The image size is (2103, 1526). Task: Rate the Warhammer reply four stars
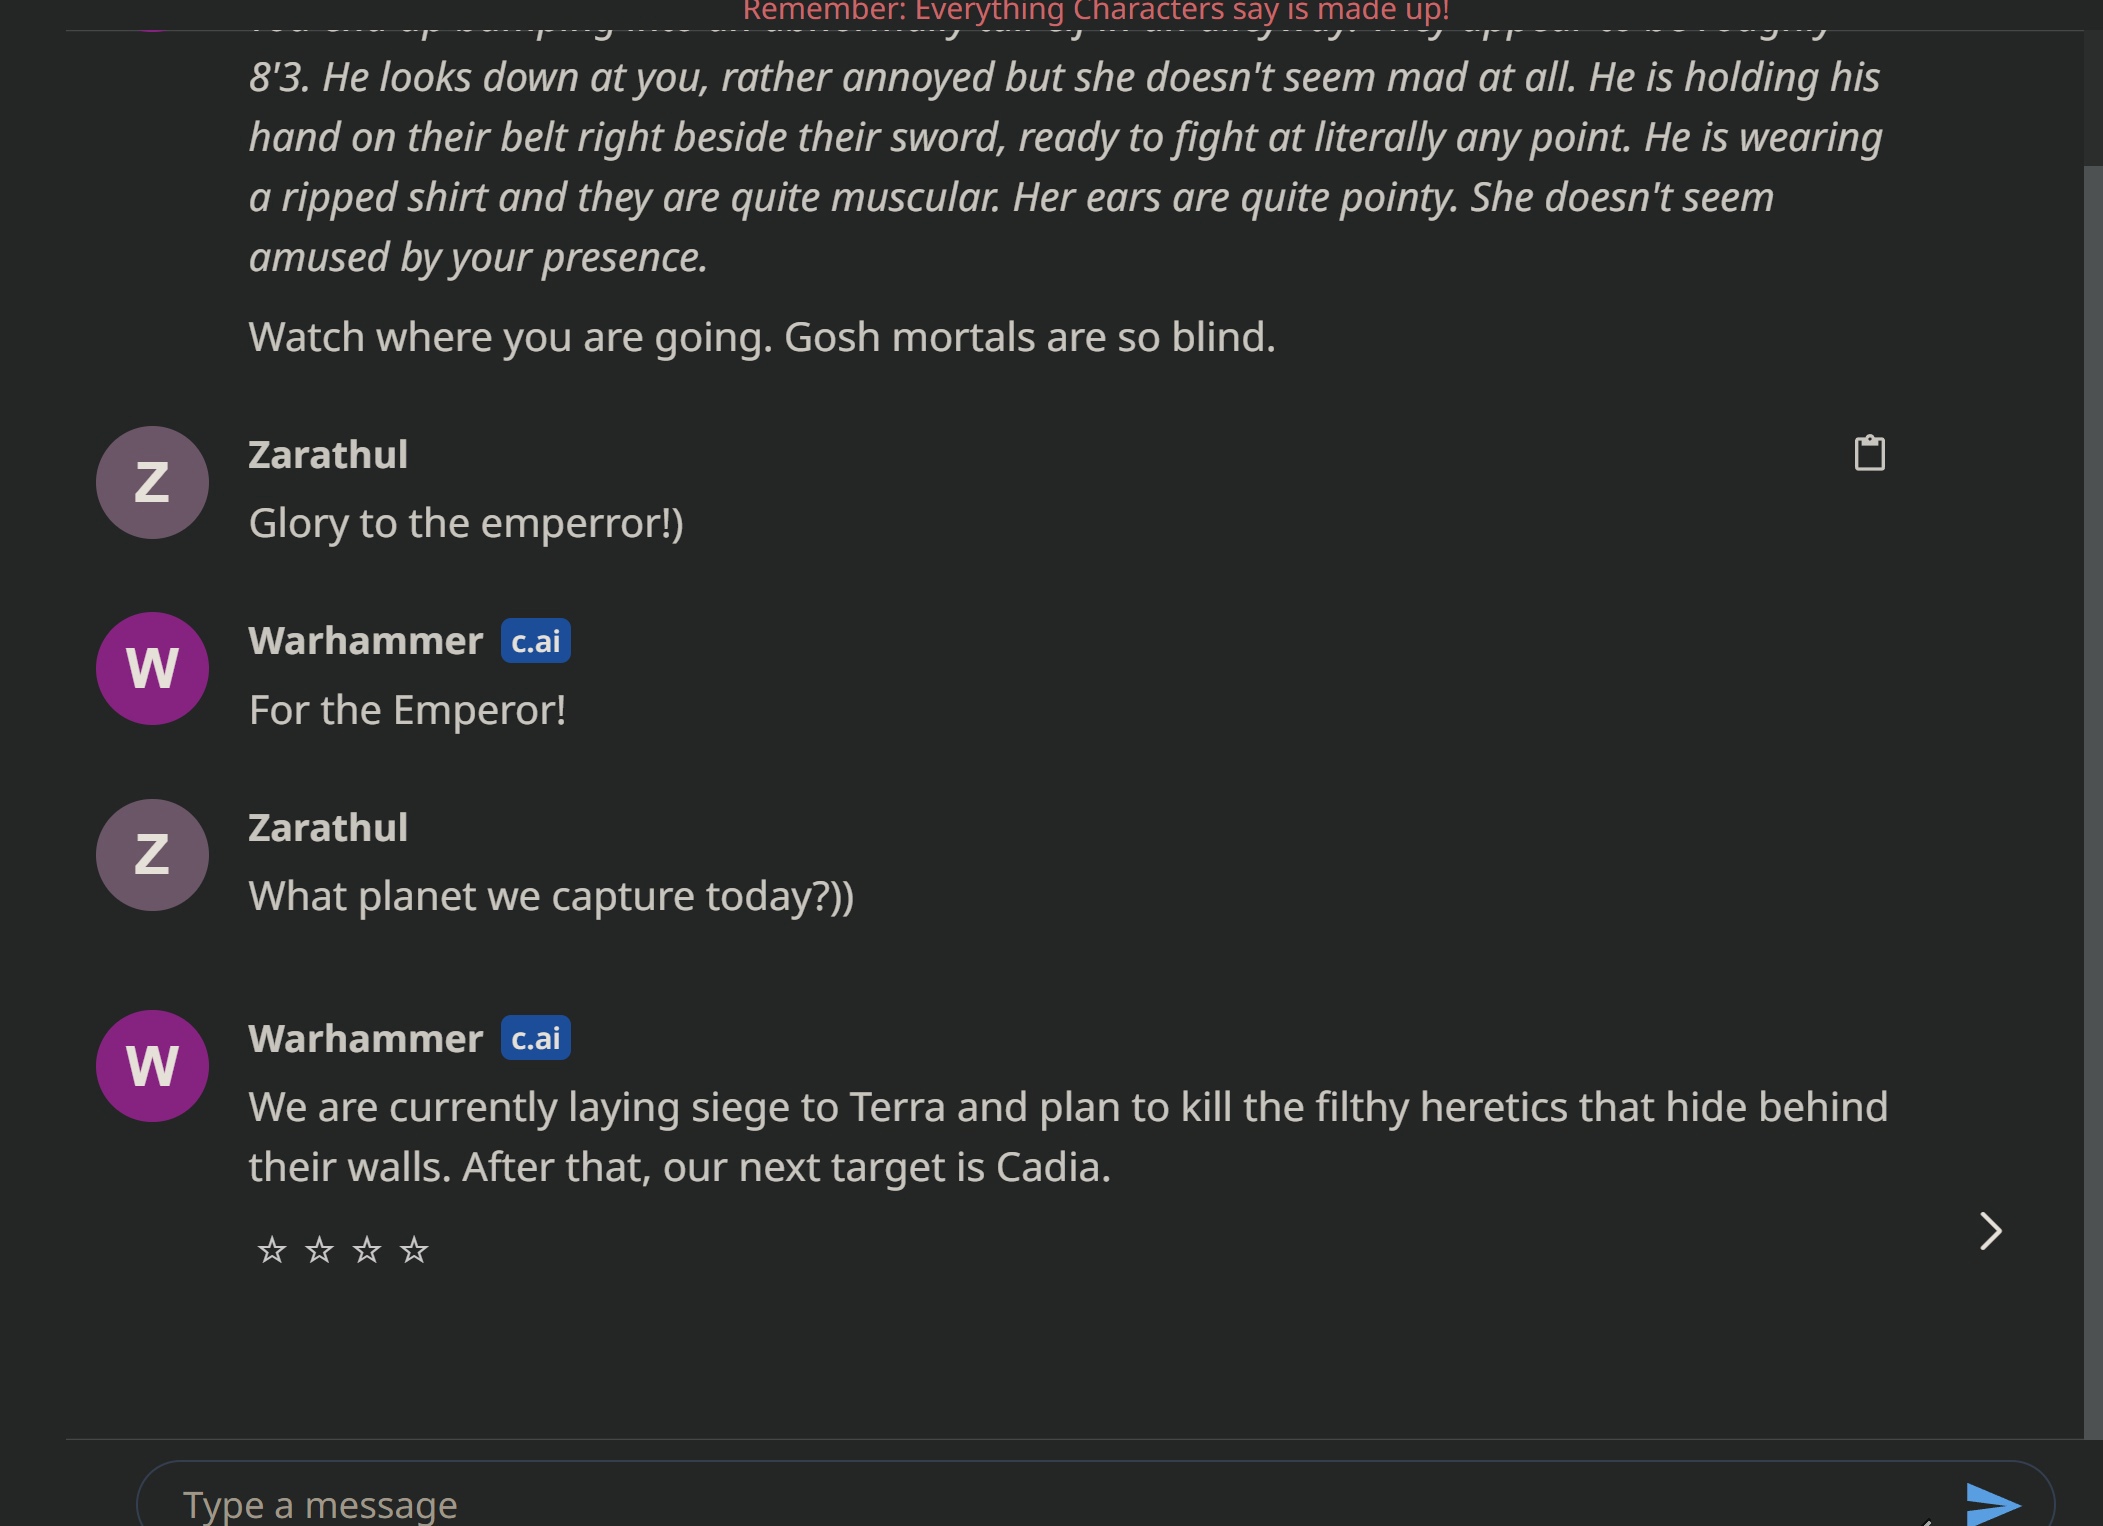(x=414, y=1250)
